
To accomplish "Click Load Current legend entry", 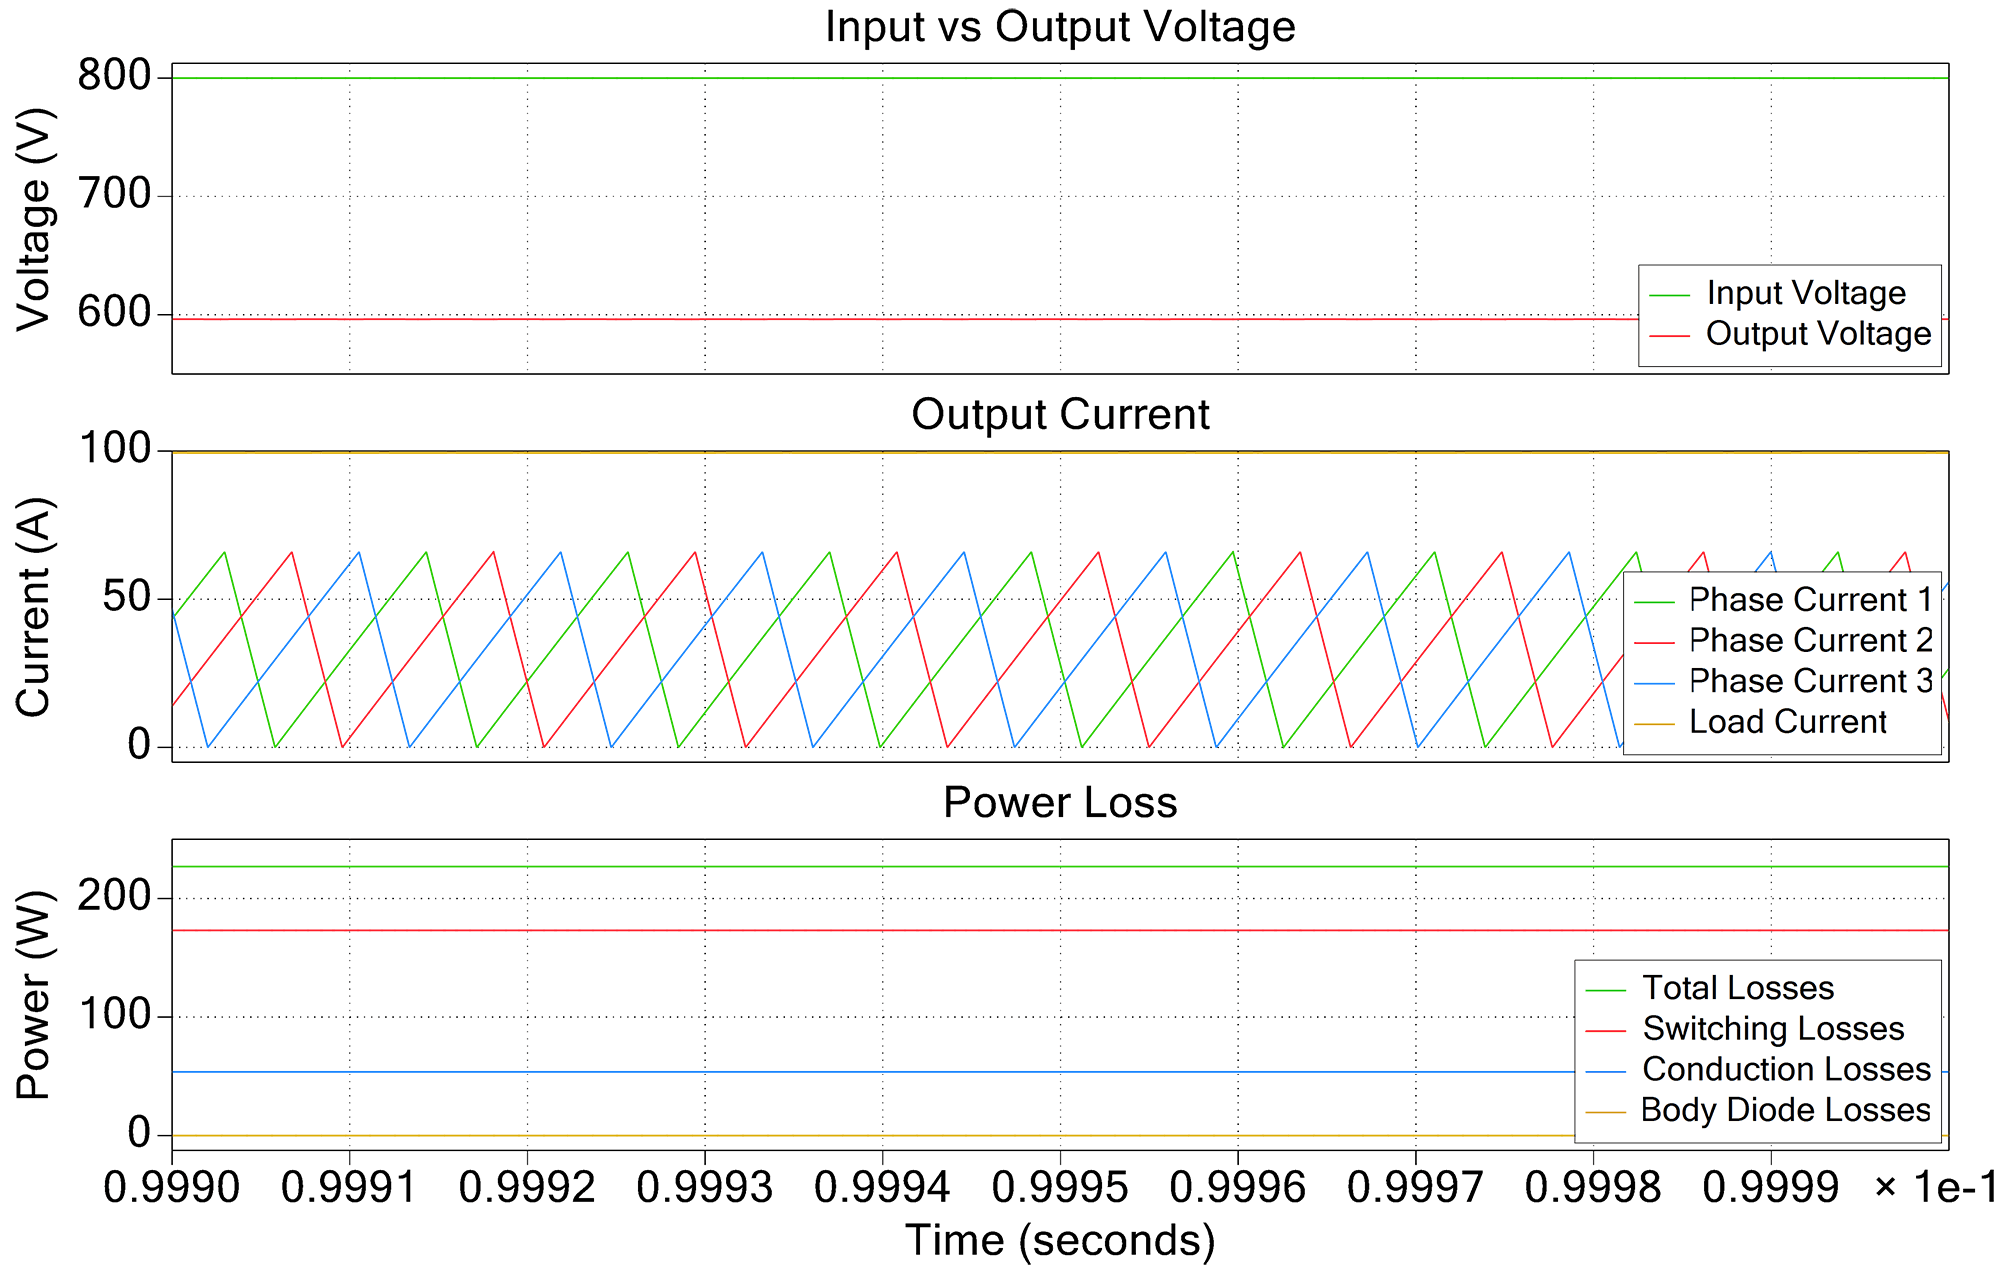I will click(x=1787, y=722).
